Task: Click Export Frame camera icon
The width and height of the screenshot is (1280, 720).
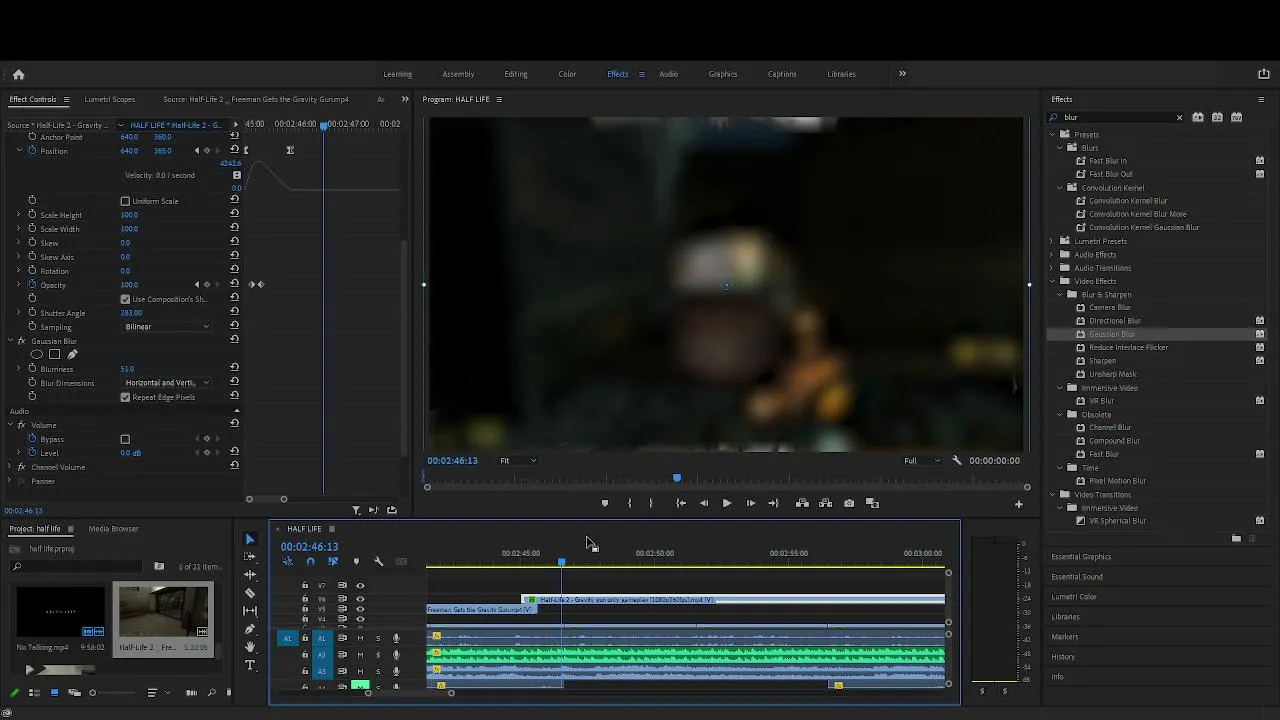Action: [x=849, y=503]
